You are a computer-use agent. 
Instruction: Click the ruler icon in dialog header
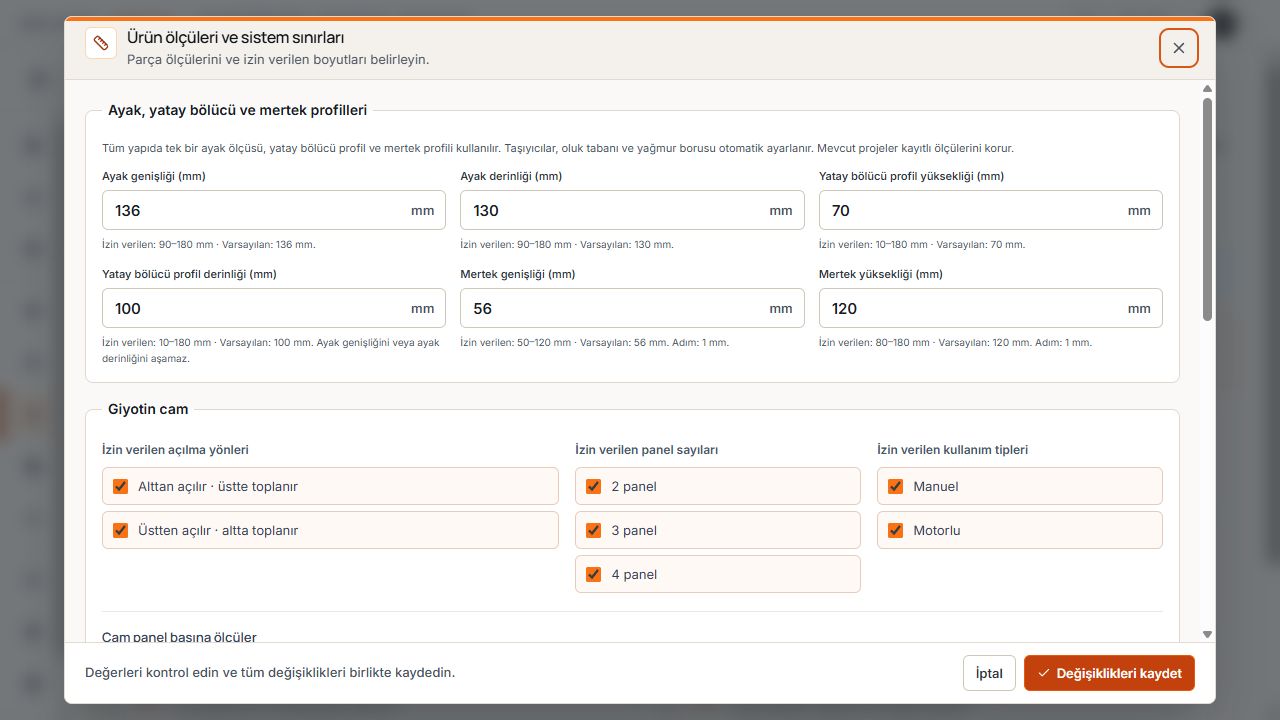click(101, 43)
